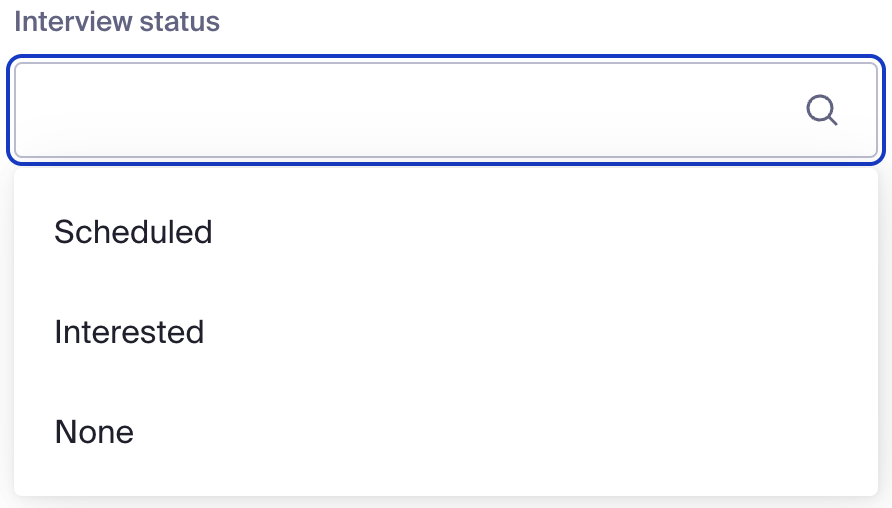Click the Interview status field heading text

coord(117,21)
